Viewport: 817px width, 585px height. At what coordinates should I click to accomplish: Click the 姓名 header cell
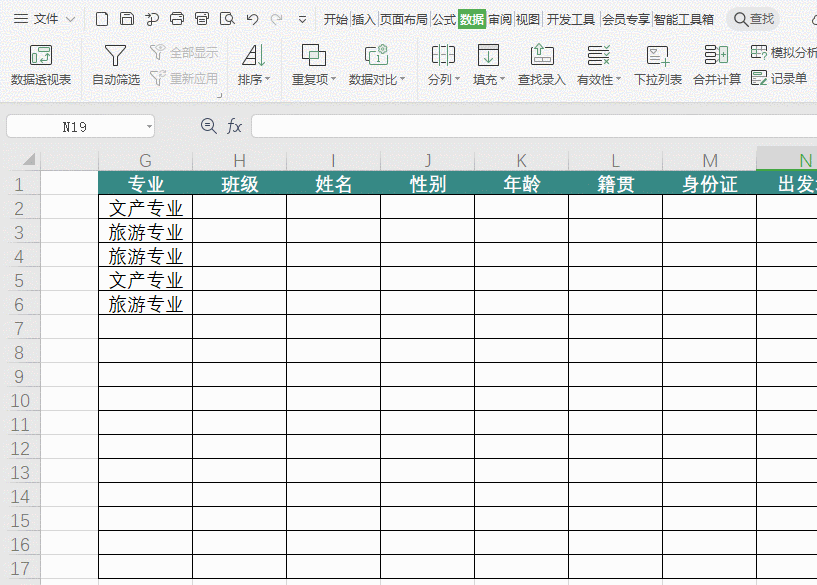[333, 183]
